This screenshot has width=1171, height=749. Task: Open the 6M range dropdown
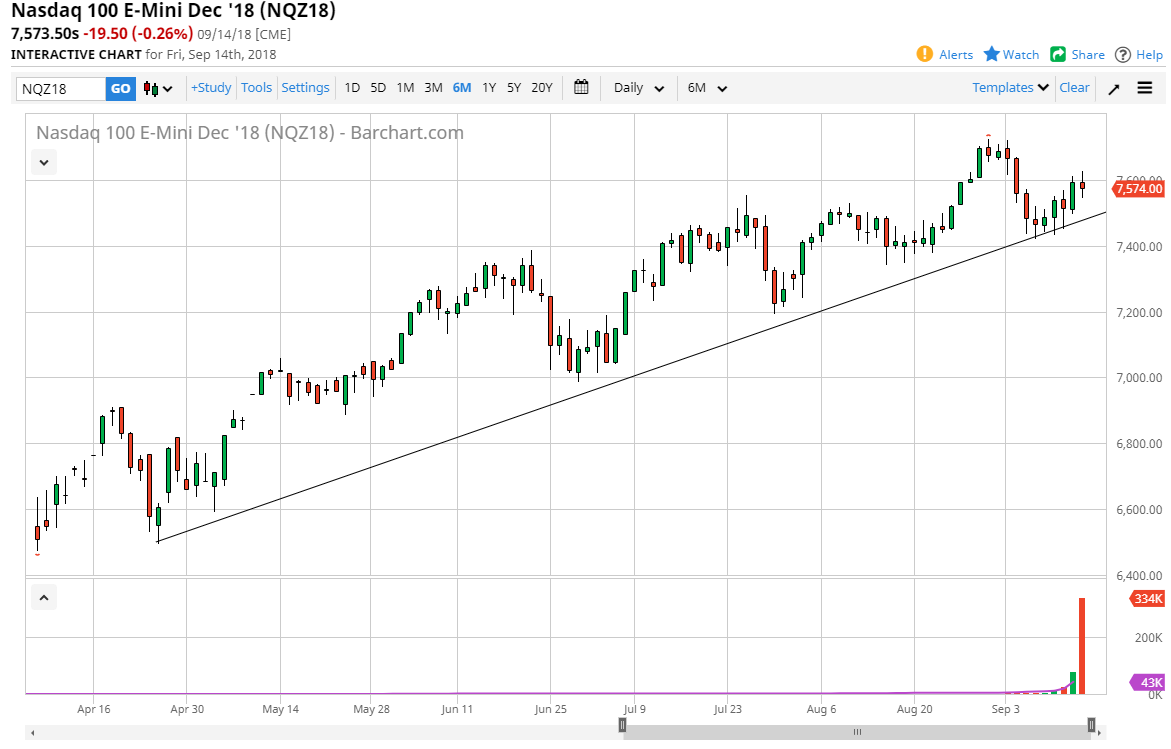click(706, 88)
